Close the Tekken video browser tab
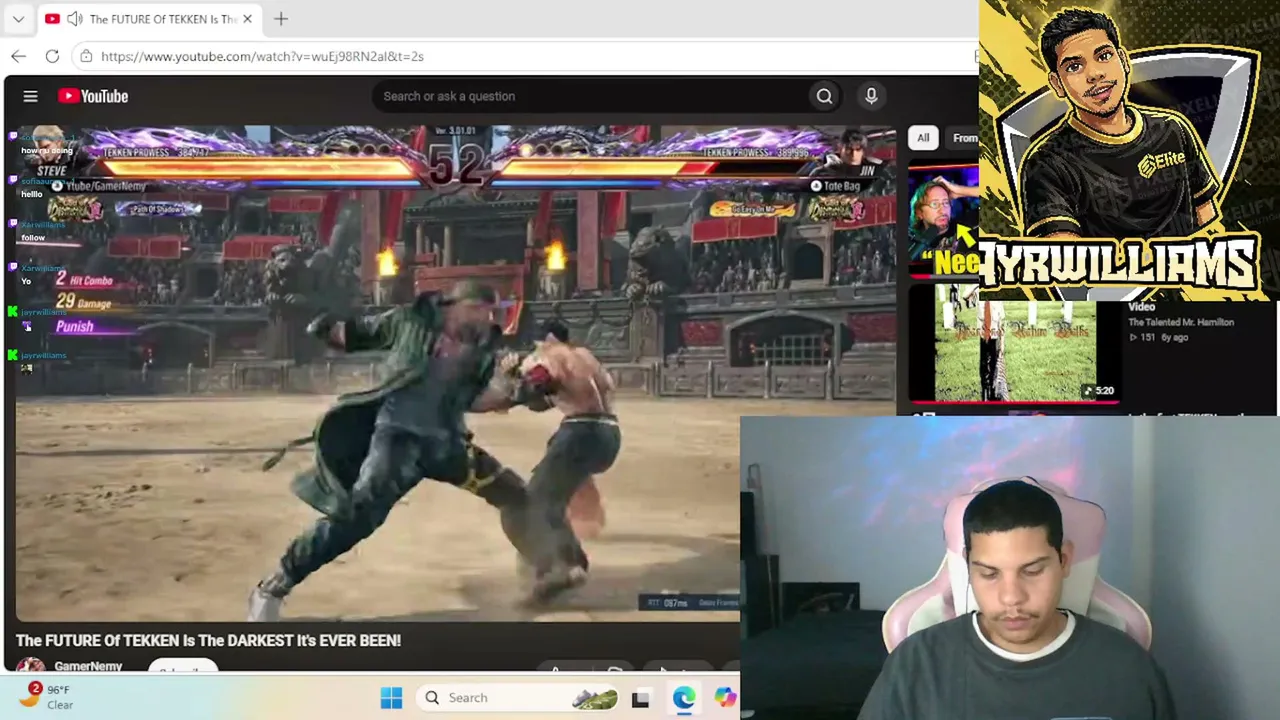The width and height of the screenshot is (1280, 720). [x=247, y=19]
